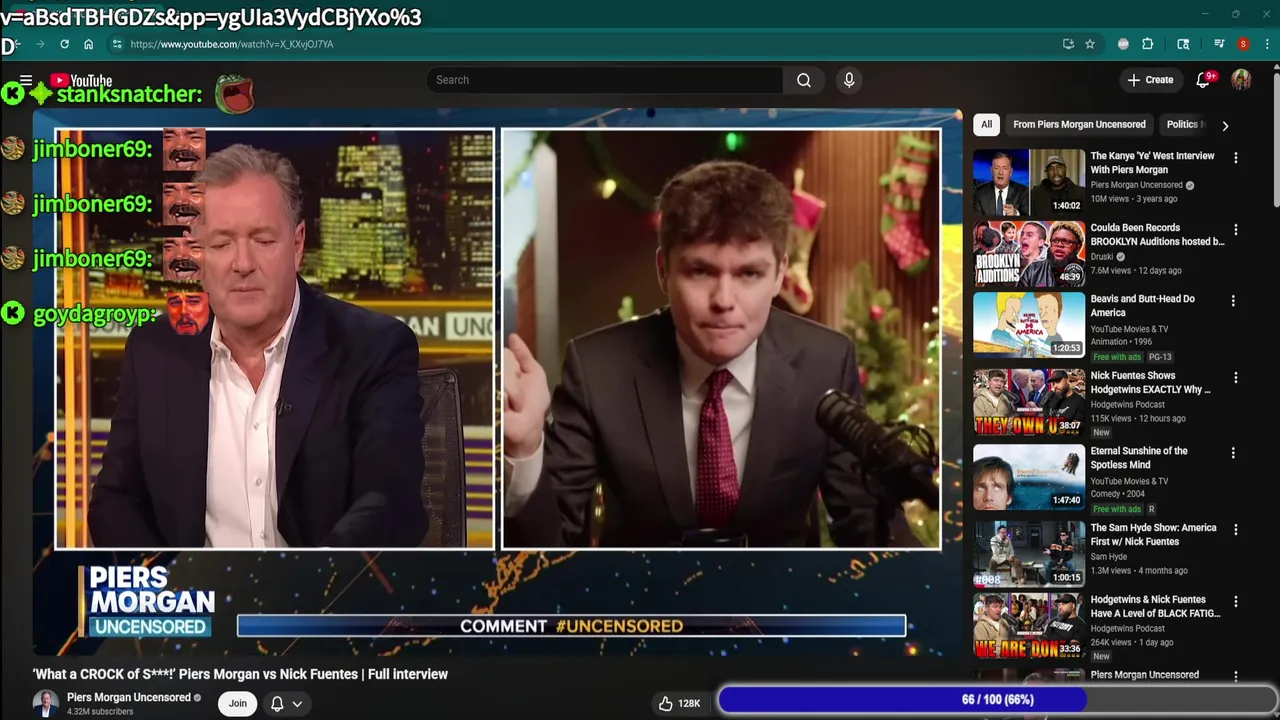Open The Sam Hyde Show America First title
The image size is (1280, 720).
point(1153,535)
